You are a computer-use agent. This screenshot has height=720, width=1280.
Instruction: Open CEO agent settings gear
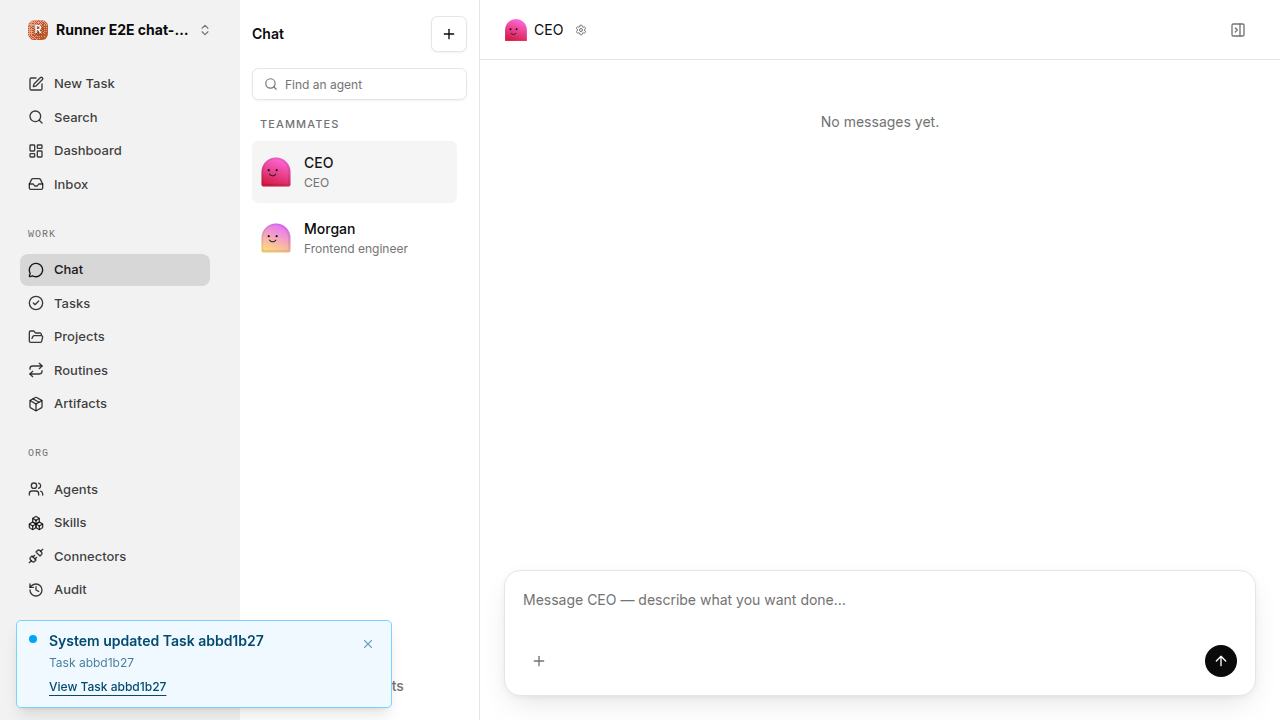click(581, 30)
